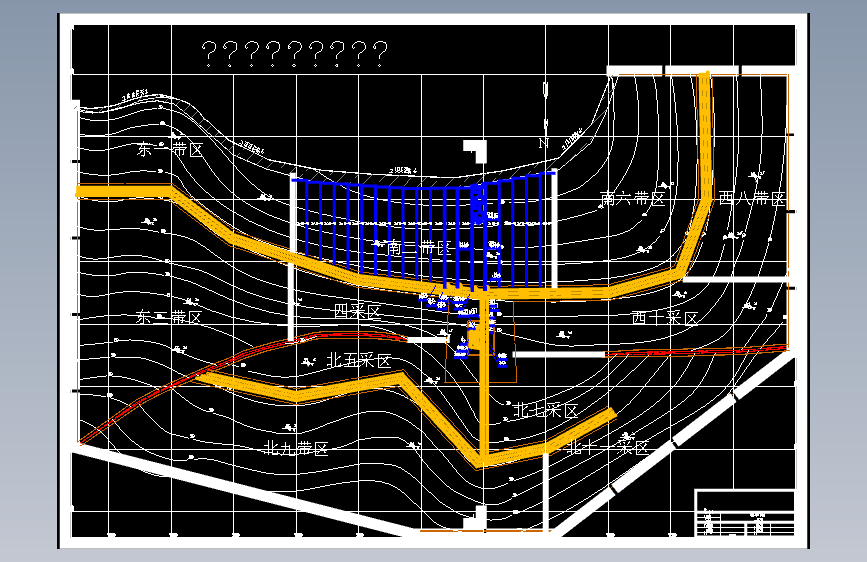867x562 pixels.
Task: Select the 东三带区 zone label
Action: click(169, 317)
